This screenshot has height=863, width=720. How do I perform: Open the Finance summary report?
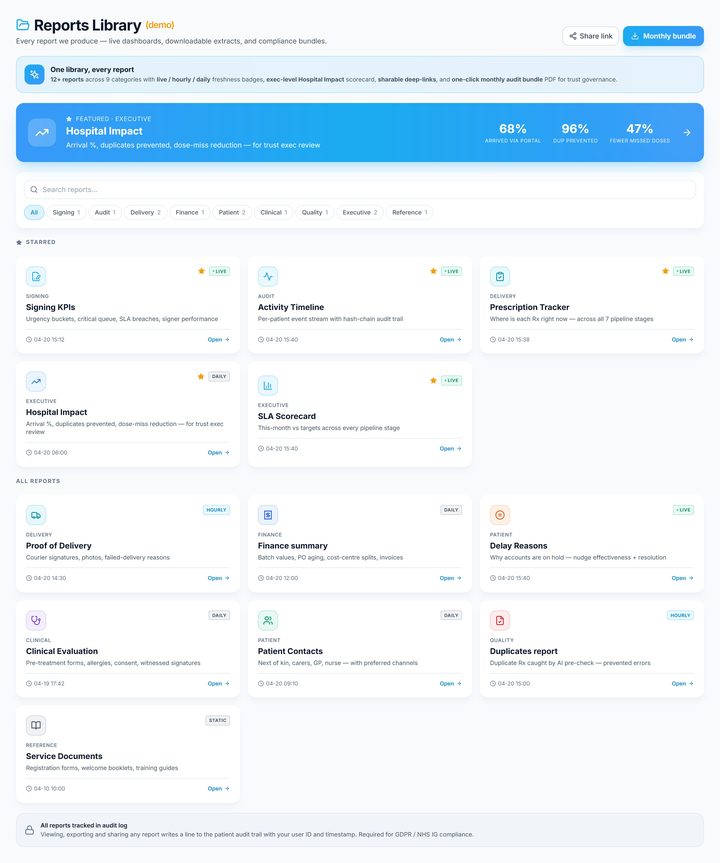pyautogui.click(x=450, y=578)
